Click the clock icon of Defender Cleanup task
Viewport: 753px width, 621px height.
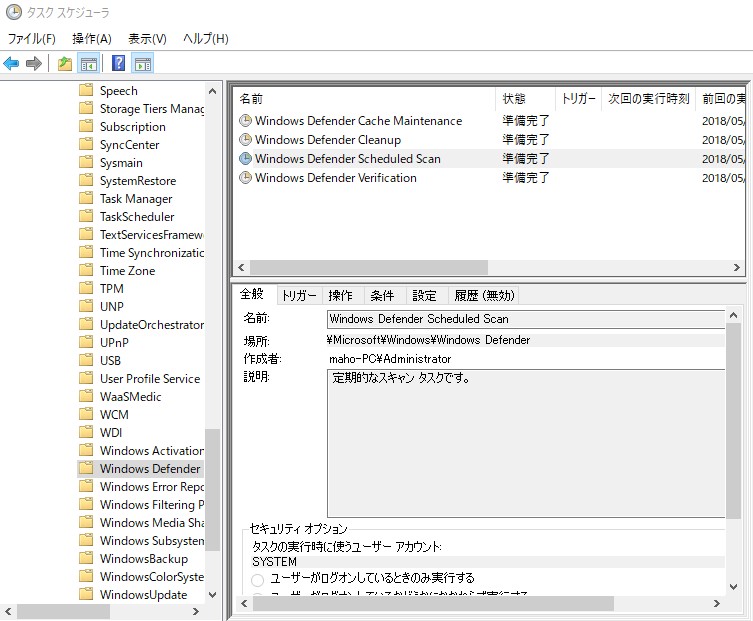pyautogui.click(x=245, y=140)
